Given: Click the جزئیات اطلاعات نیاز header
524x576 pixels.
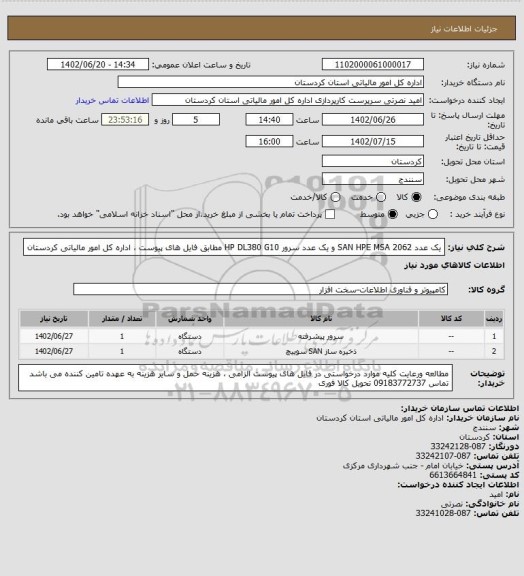Looking at the screenshot, I should point(464,29).
